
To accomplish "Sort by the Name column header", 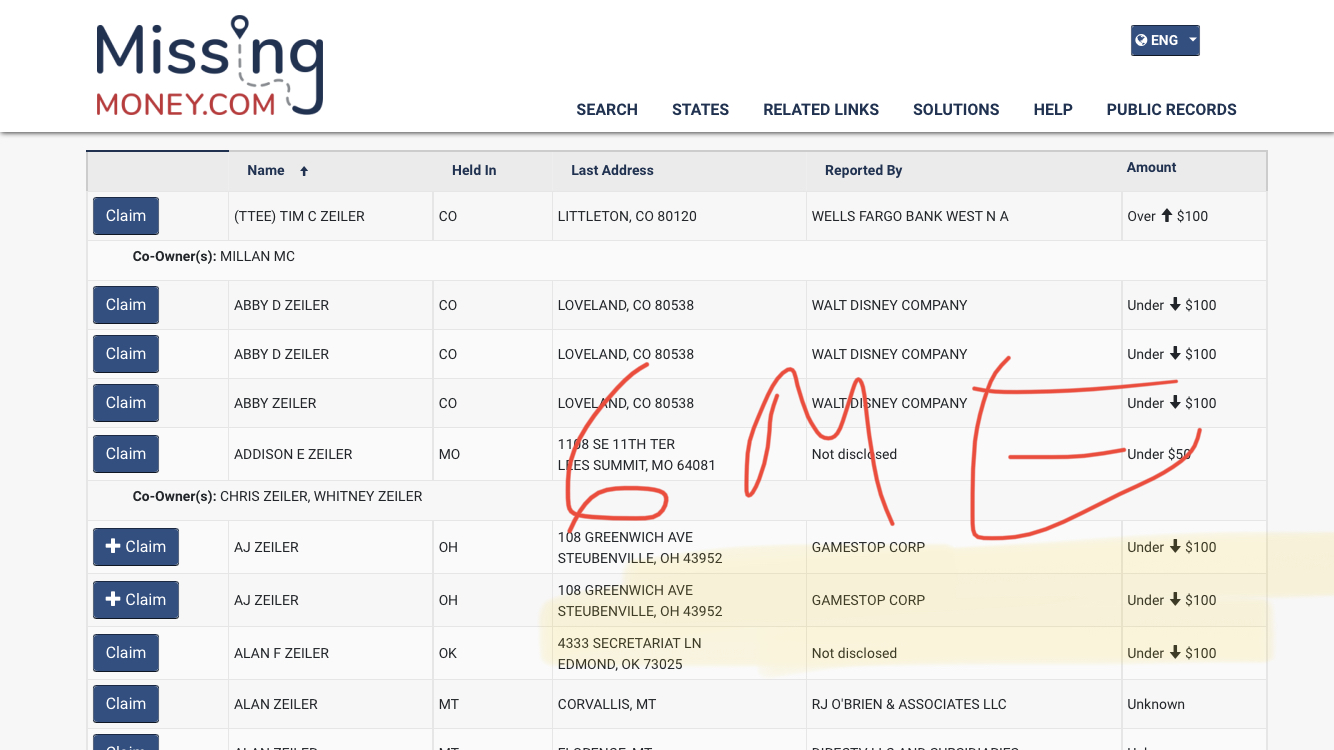I will pos(266,171).
